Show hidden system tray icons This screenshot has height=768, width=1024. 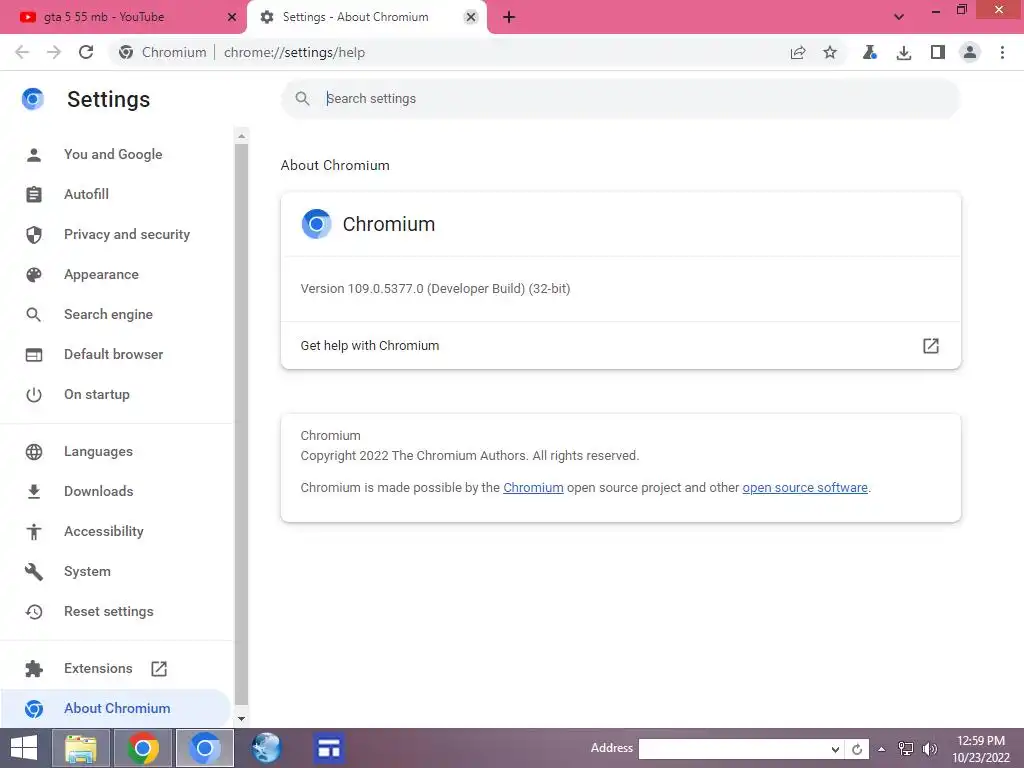coord(882,749)
